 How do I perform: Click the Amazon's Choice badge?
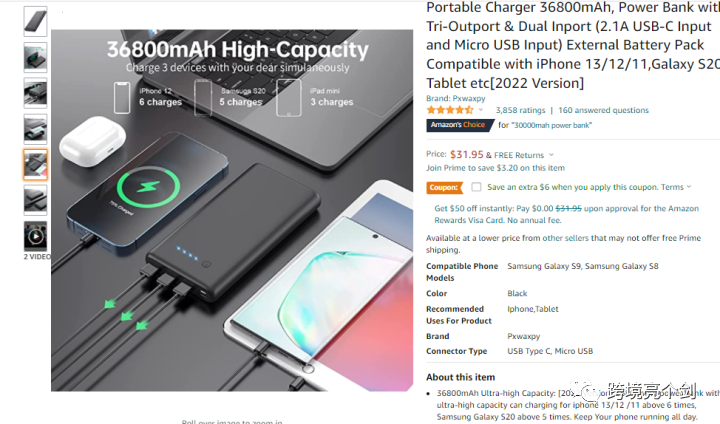click(460, 125)
